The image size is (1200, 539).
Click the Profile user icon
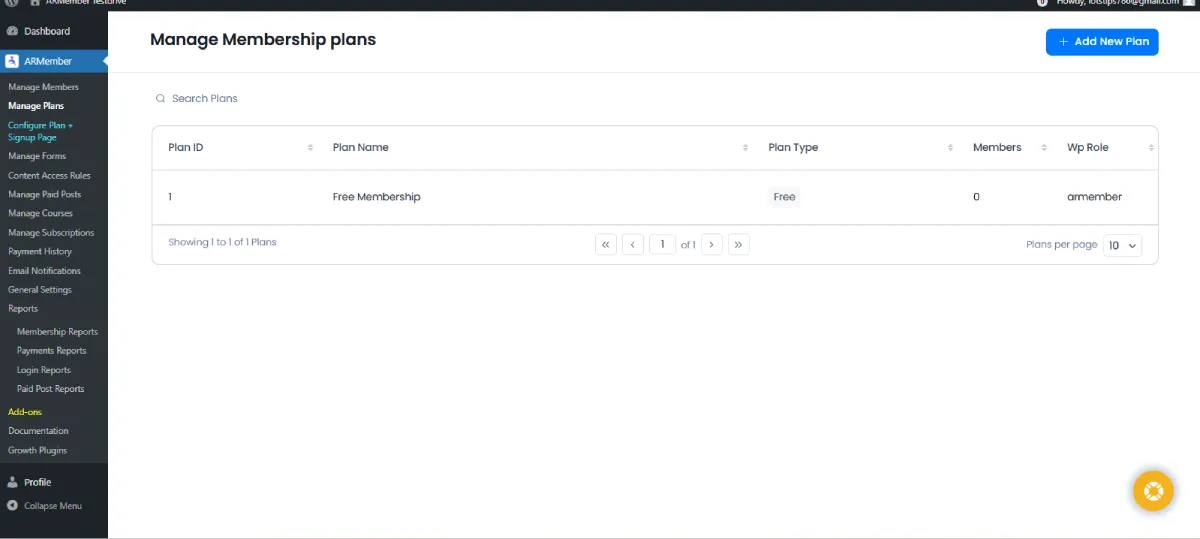click(x=12, y=482)
